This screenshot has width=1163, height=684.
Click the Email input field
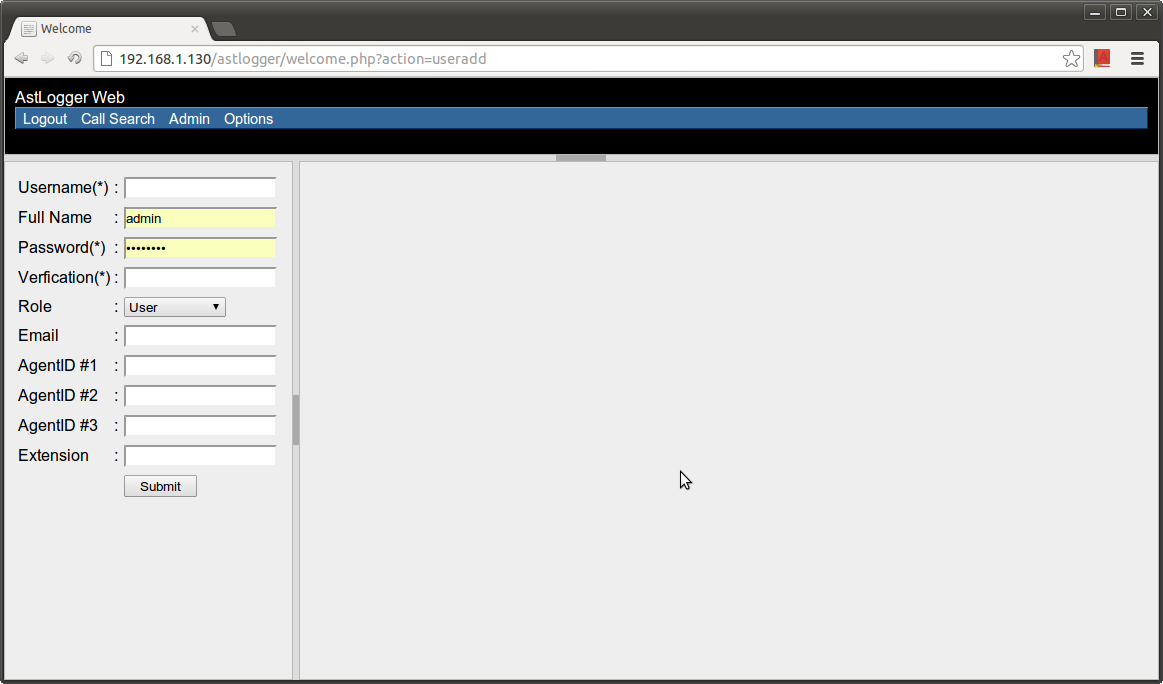click(199, 336)
